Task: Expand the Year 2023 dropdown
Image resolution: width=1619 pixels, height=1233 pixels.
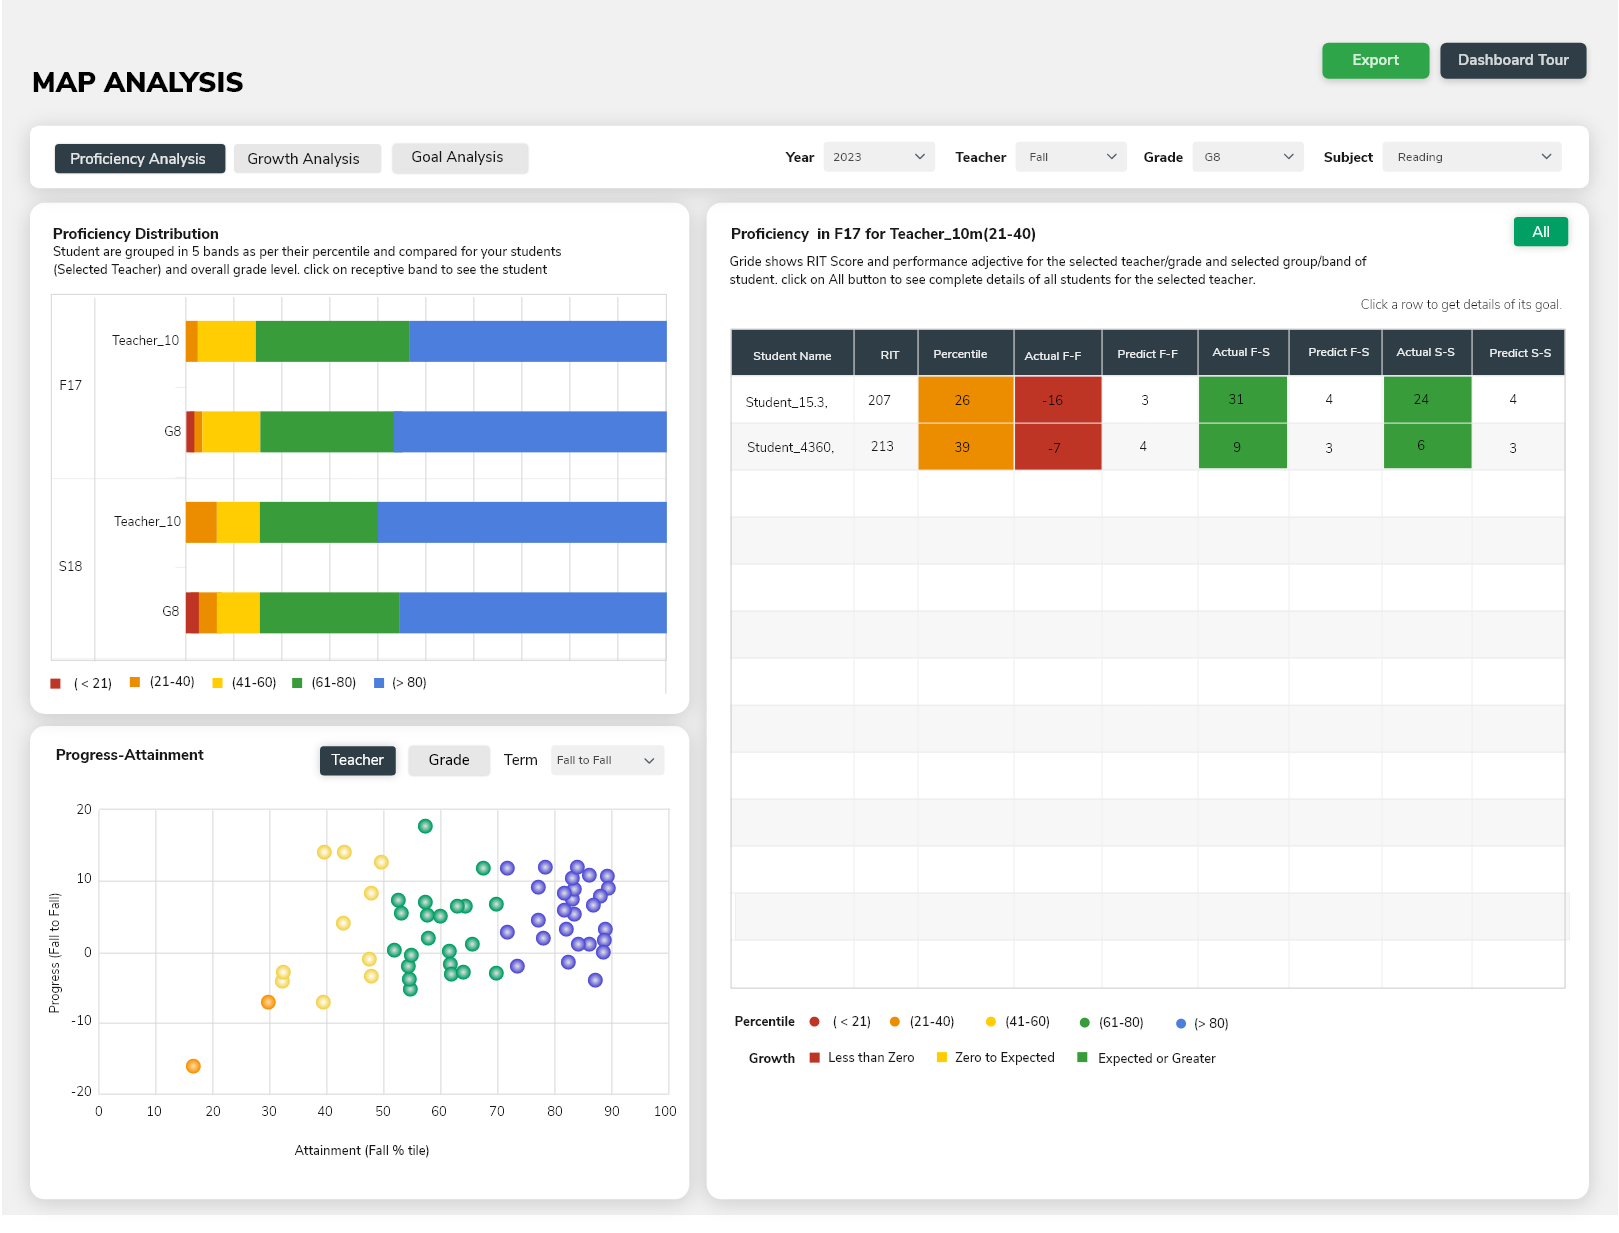Action: 879,157
